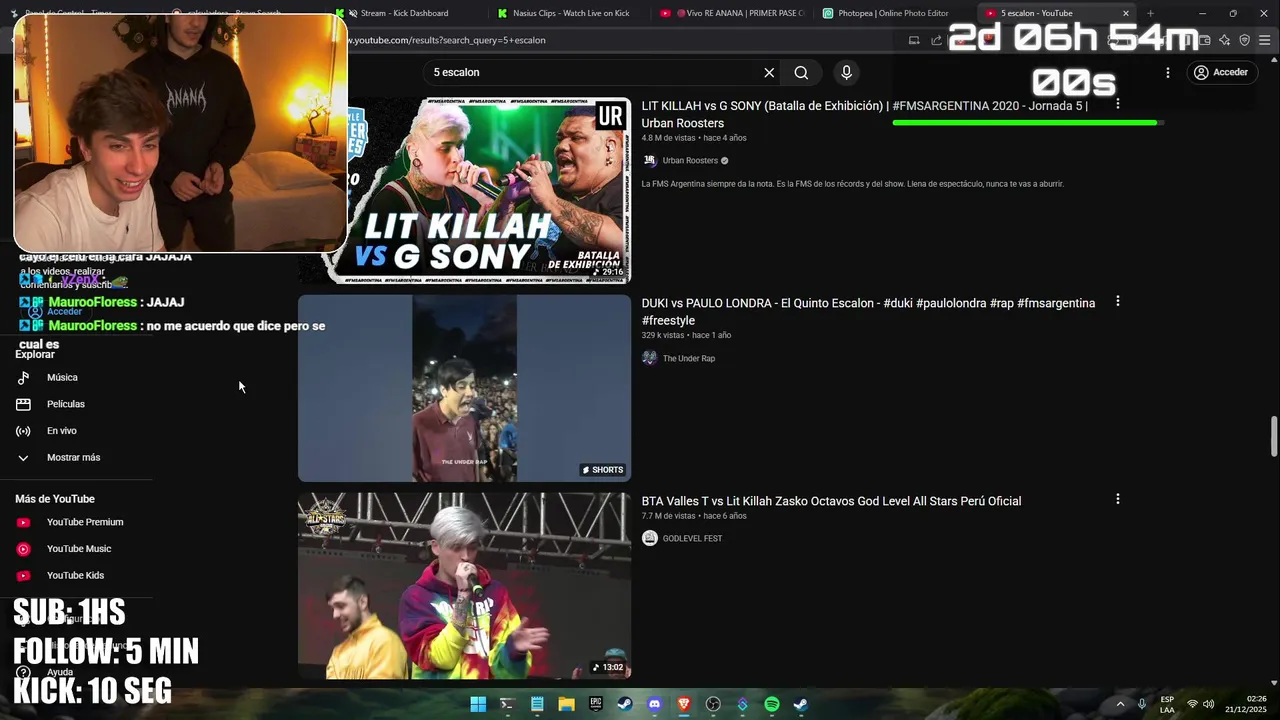Visit Urban Roosters channel name

pos(690,160)
